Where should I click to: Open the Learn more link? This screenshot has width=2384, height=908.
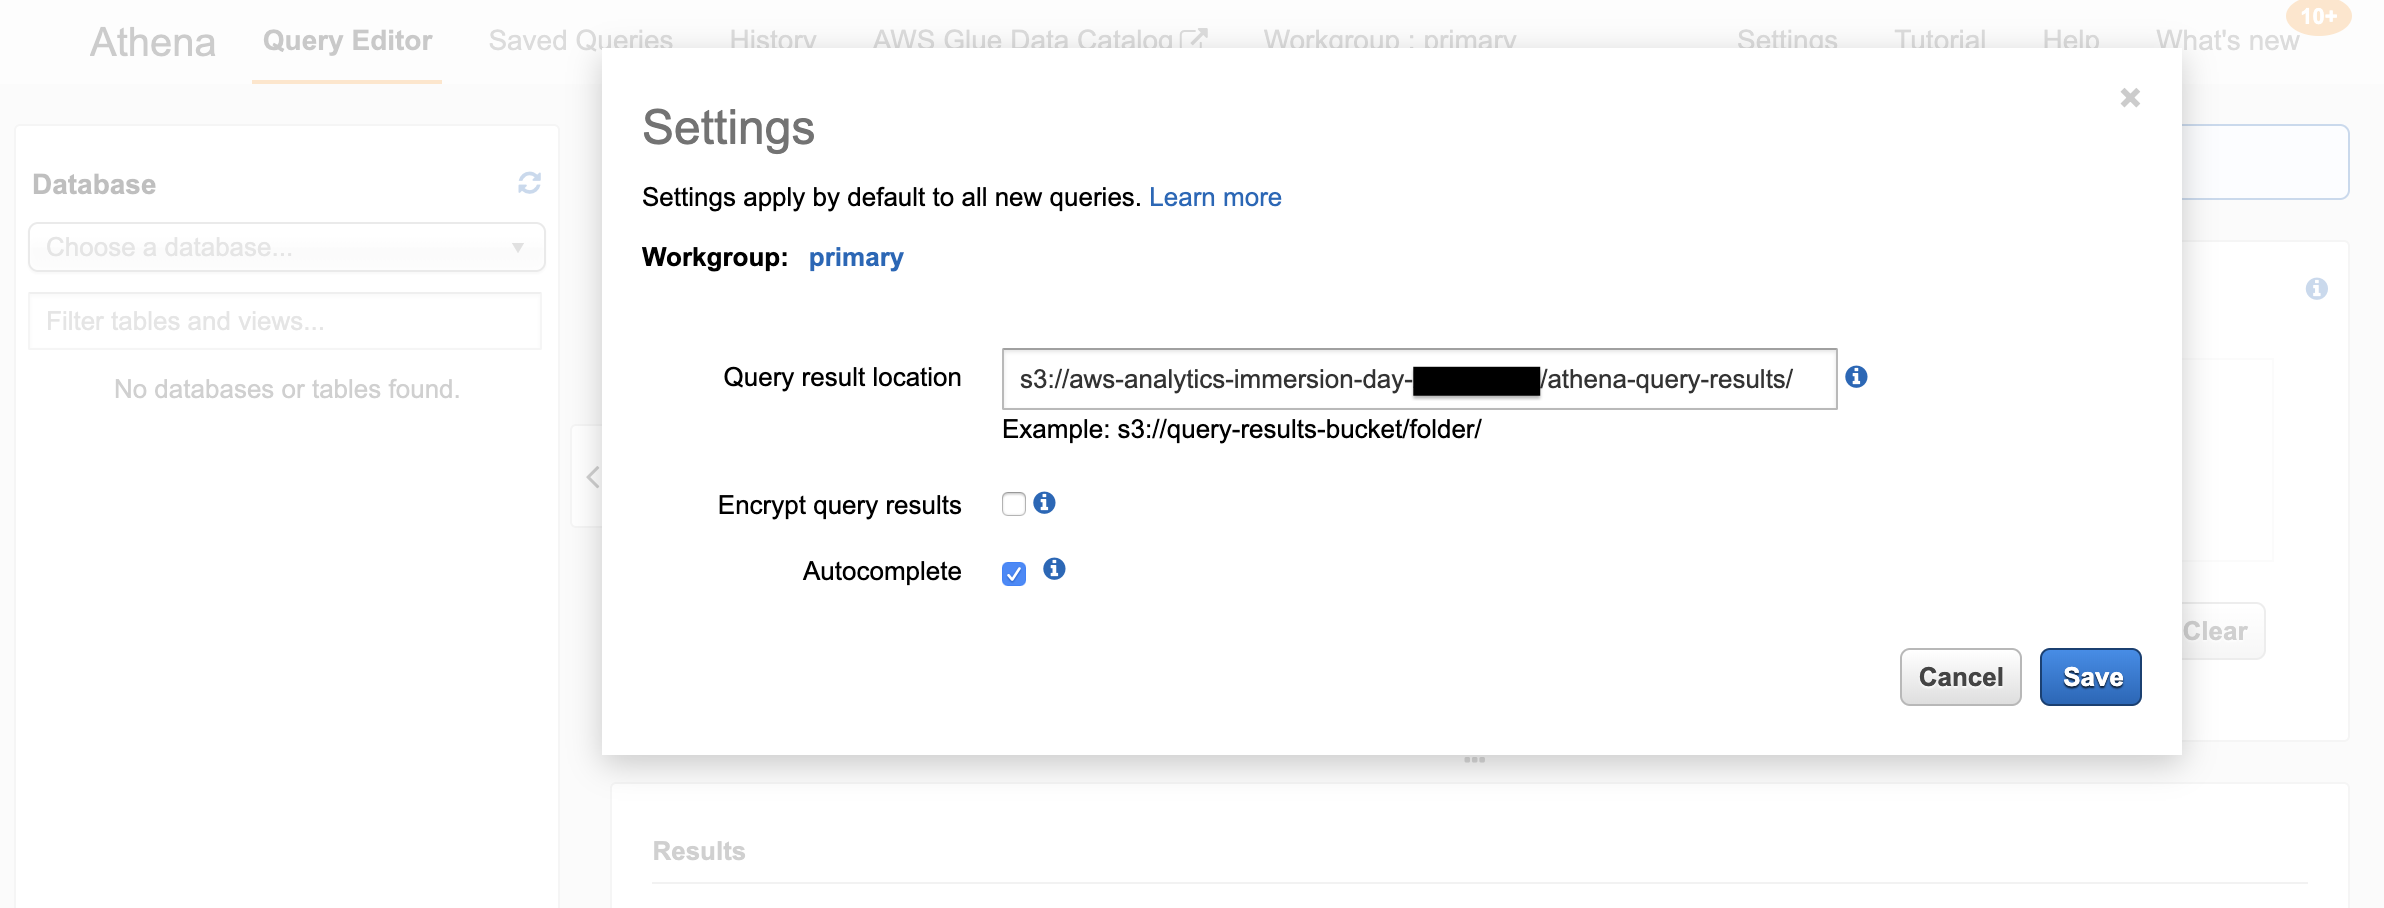[x=1215, y=197]
